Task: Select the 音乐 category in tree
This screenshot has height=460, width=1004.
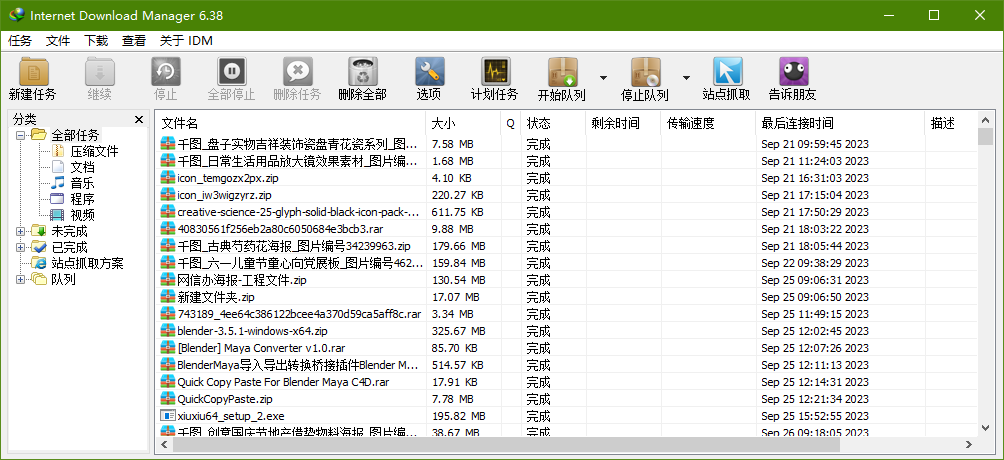Action: (83, 183)
